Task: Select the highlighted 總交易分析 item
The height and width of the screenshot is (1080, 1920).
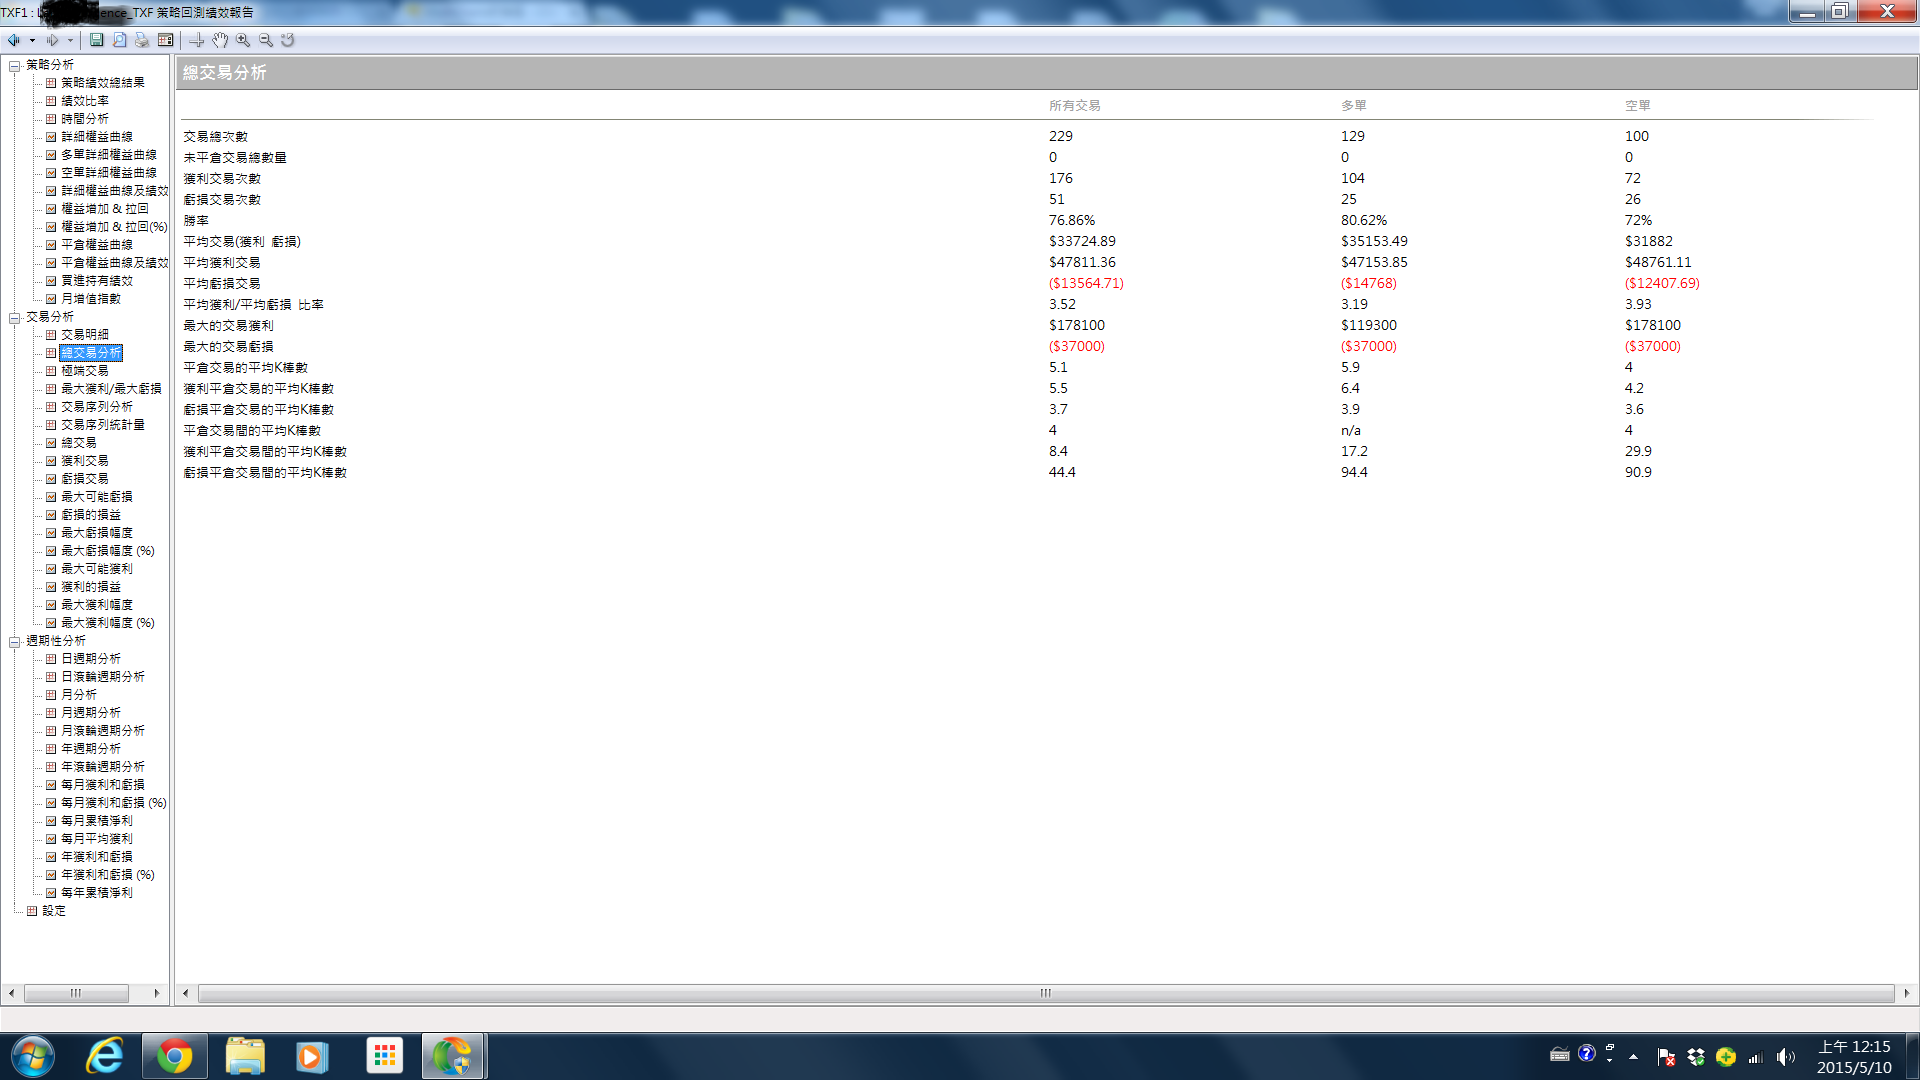Action: pyautogui.click(x=90, y=353)
